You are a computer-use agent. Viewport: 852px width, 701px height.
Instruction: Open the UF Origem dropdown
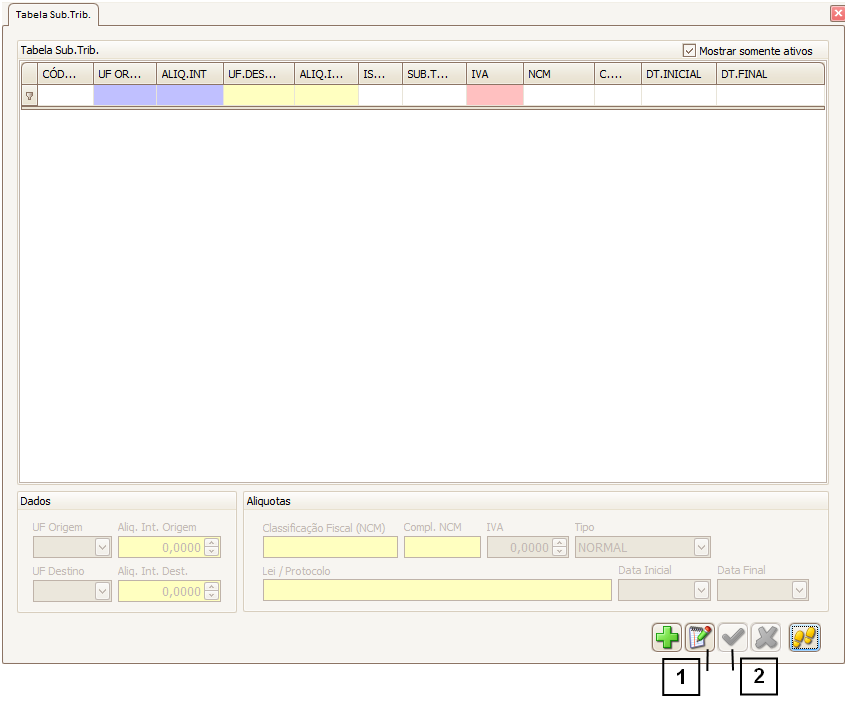[102, 547]
